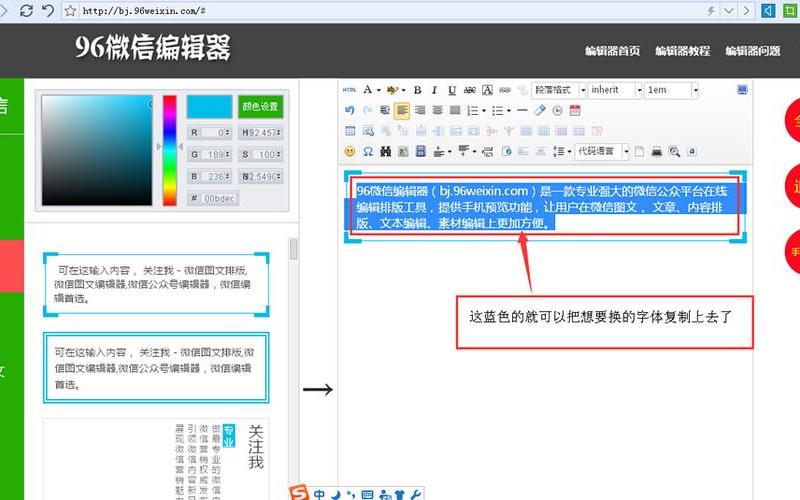Viewport: 800px width, 500px height.
Task: Click the 96微信编辑器 site logo
Action: [153, 47]
